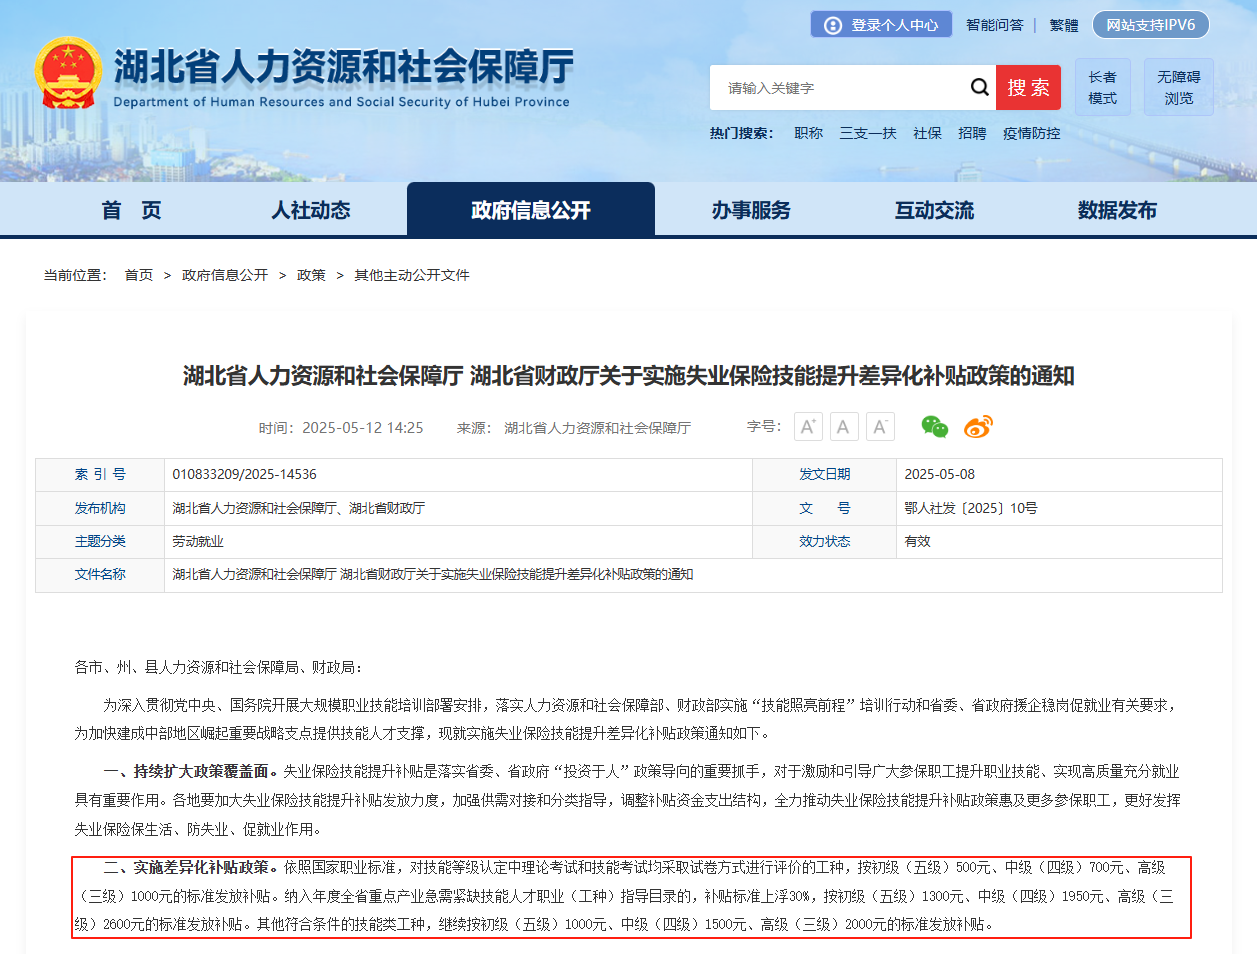Go to the 首页 navigation tab

click(x=131, y=210)
